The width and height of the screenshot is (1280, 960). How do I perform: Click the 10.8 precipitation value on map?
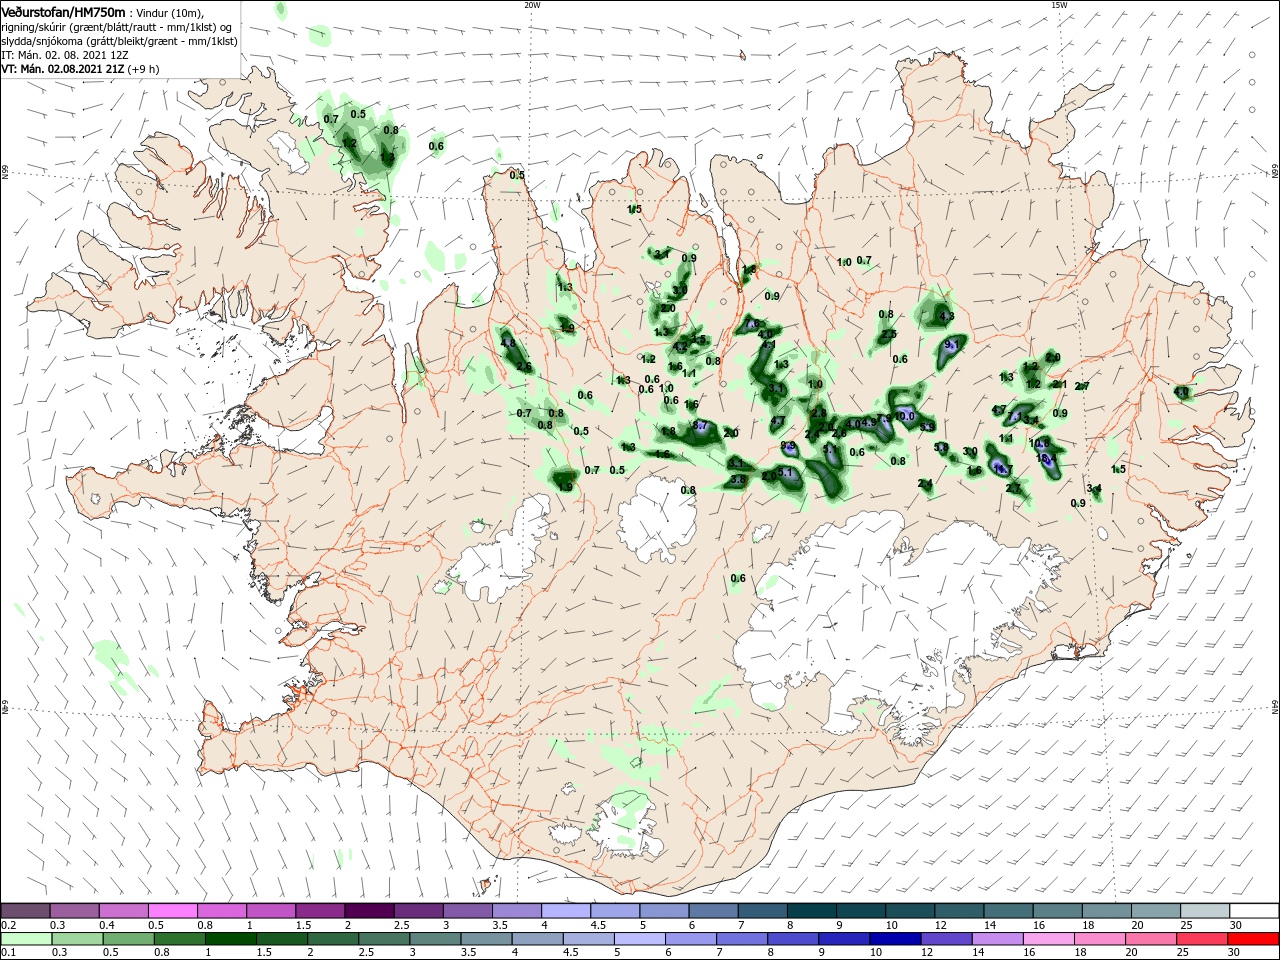tap(1039, 443)
